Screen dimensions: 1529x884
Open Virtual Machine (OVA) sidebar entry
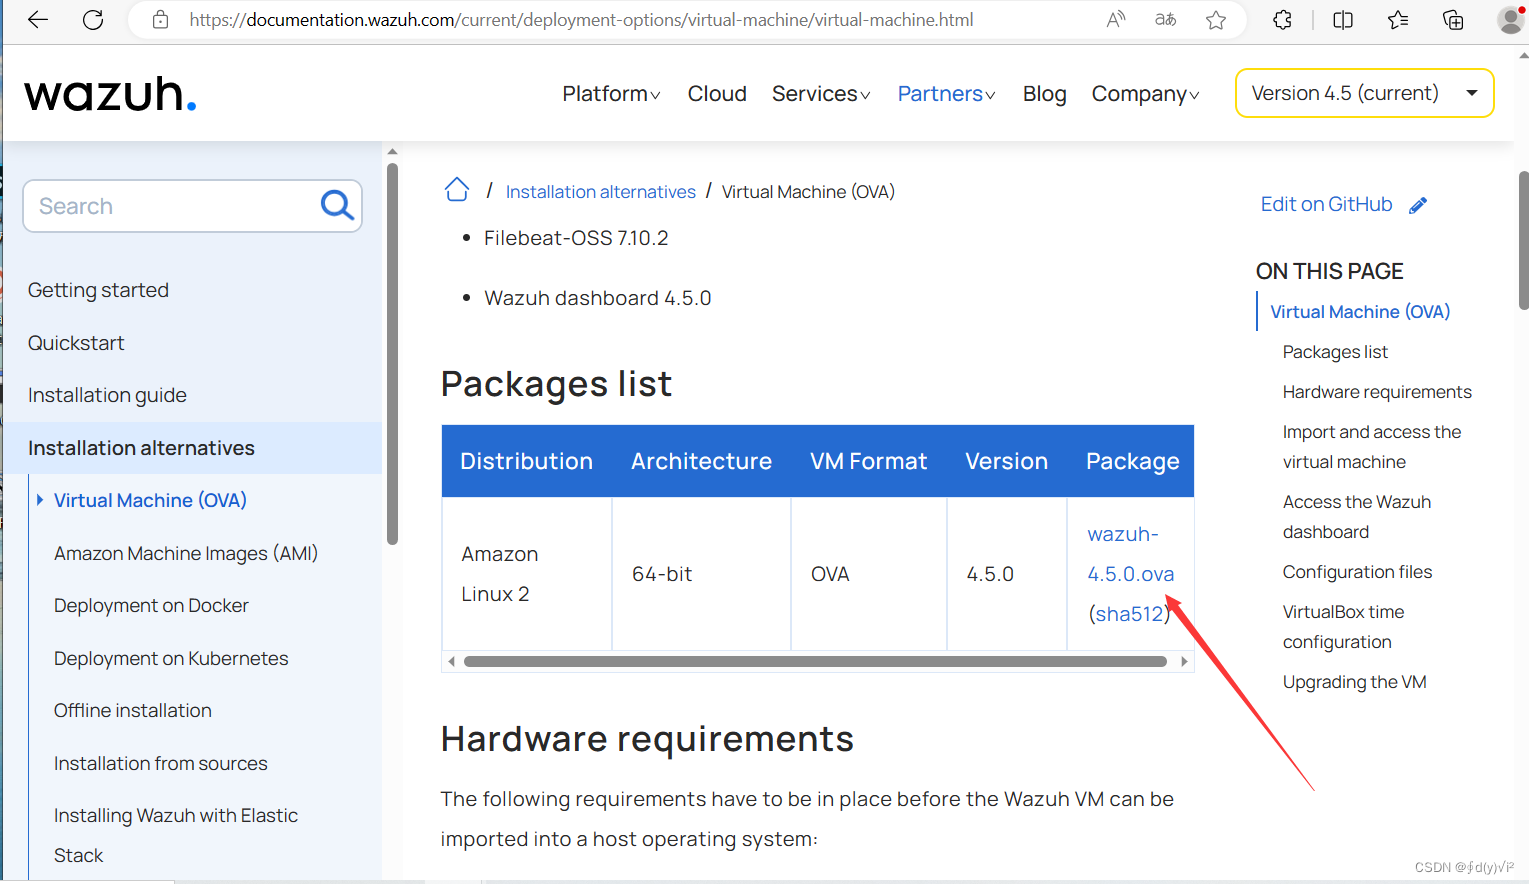click(150, 500)
